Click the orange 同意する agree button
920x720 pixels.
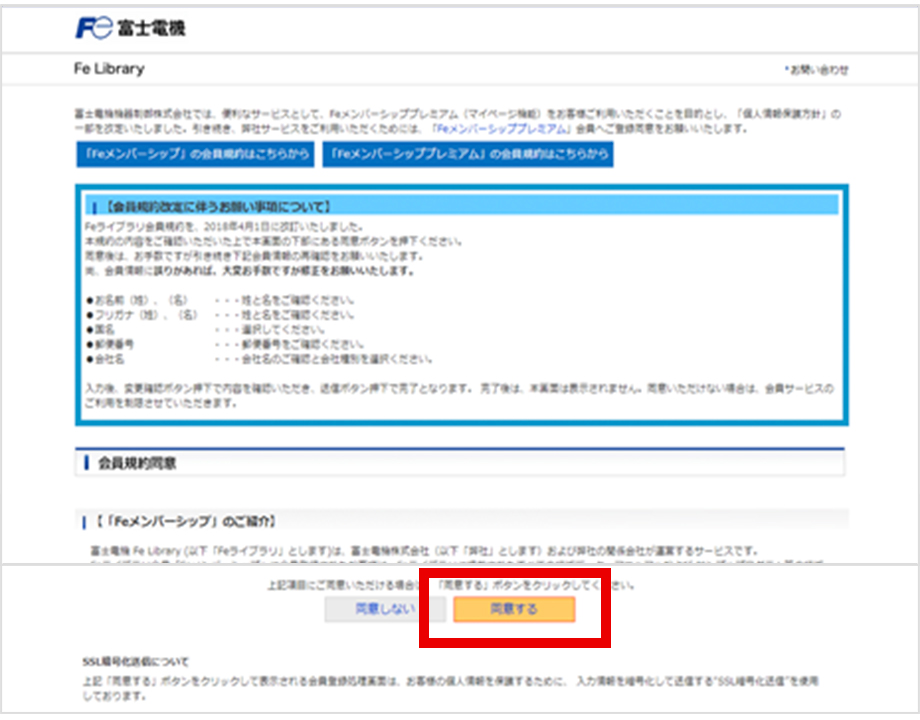point(514,609)
